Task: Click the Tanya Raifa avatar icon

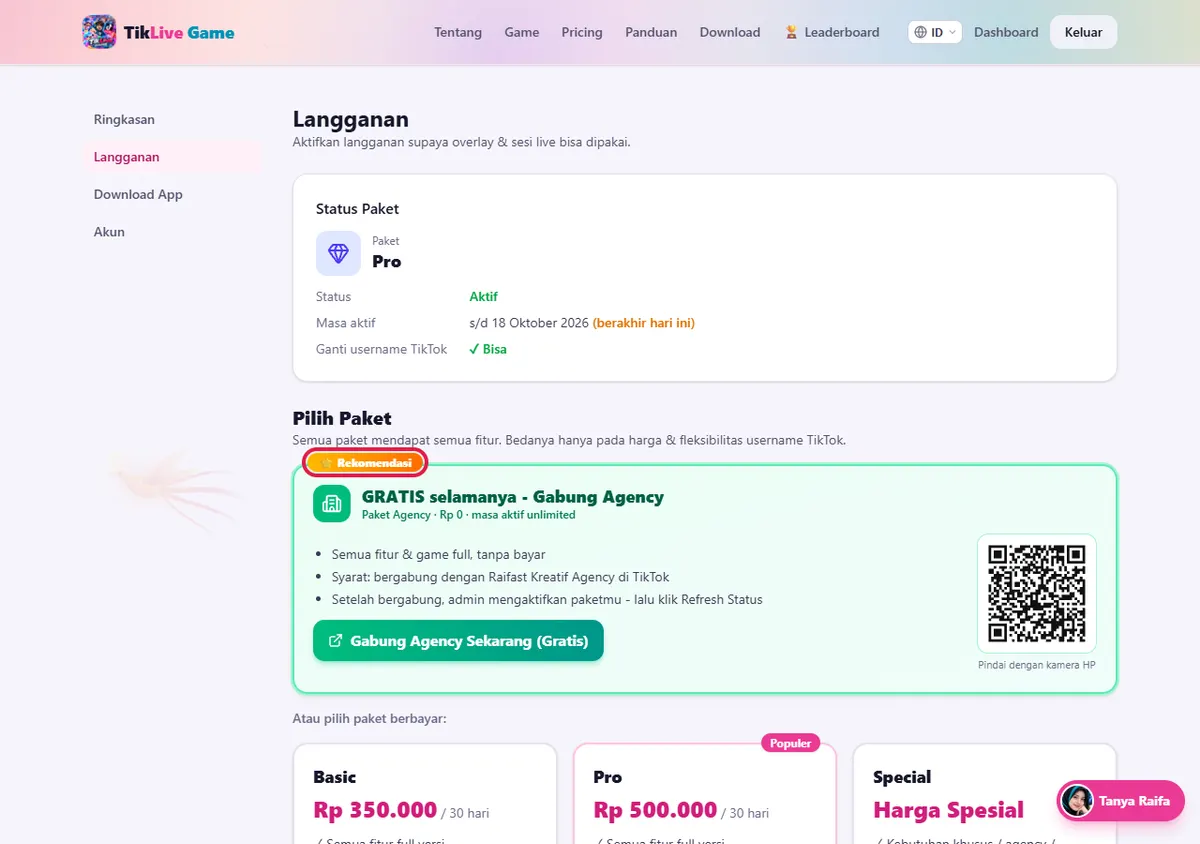Action: point(1077,801)
